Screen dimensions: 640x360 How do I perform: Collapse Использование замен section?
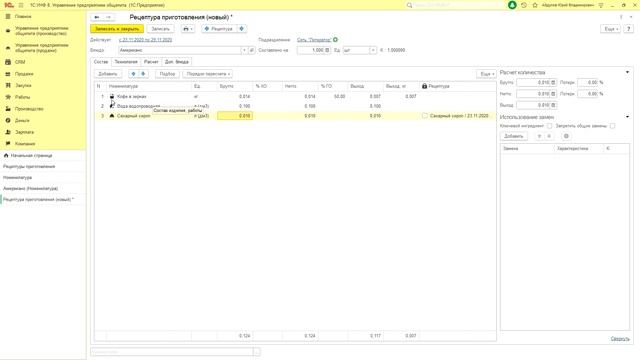pyautogui.click(x=627, y=117)
